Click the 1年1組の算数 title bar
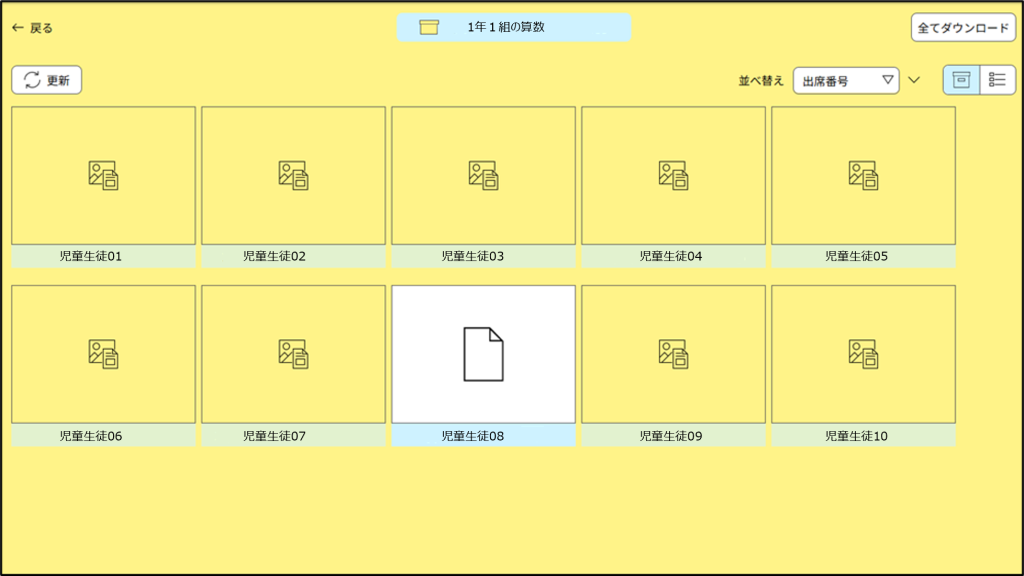Image resolution: width=1024 pixels, height=576 pixels. [x=513, y=28]
